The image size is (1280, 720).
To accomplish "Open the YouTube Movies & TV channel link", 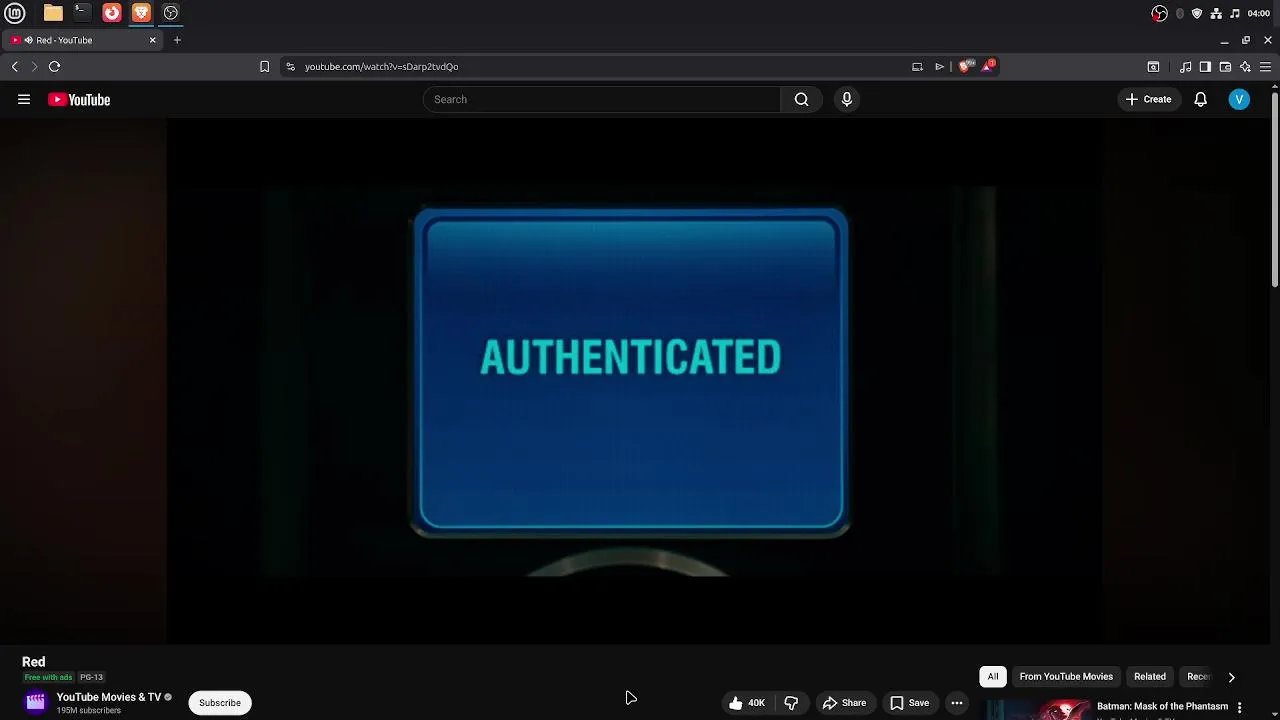I will [109, 697].
